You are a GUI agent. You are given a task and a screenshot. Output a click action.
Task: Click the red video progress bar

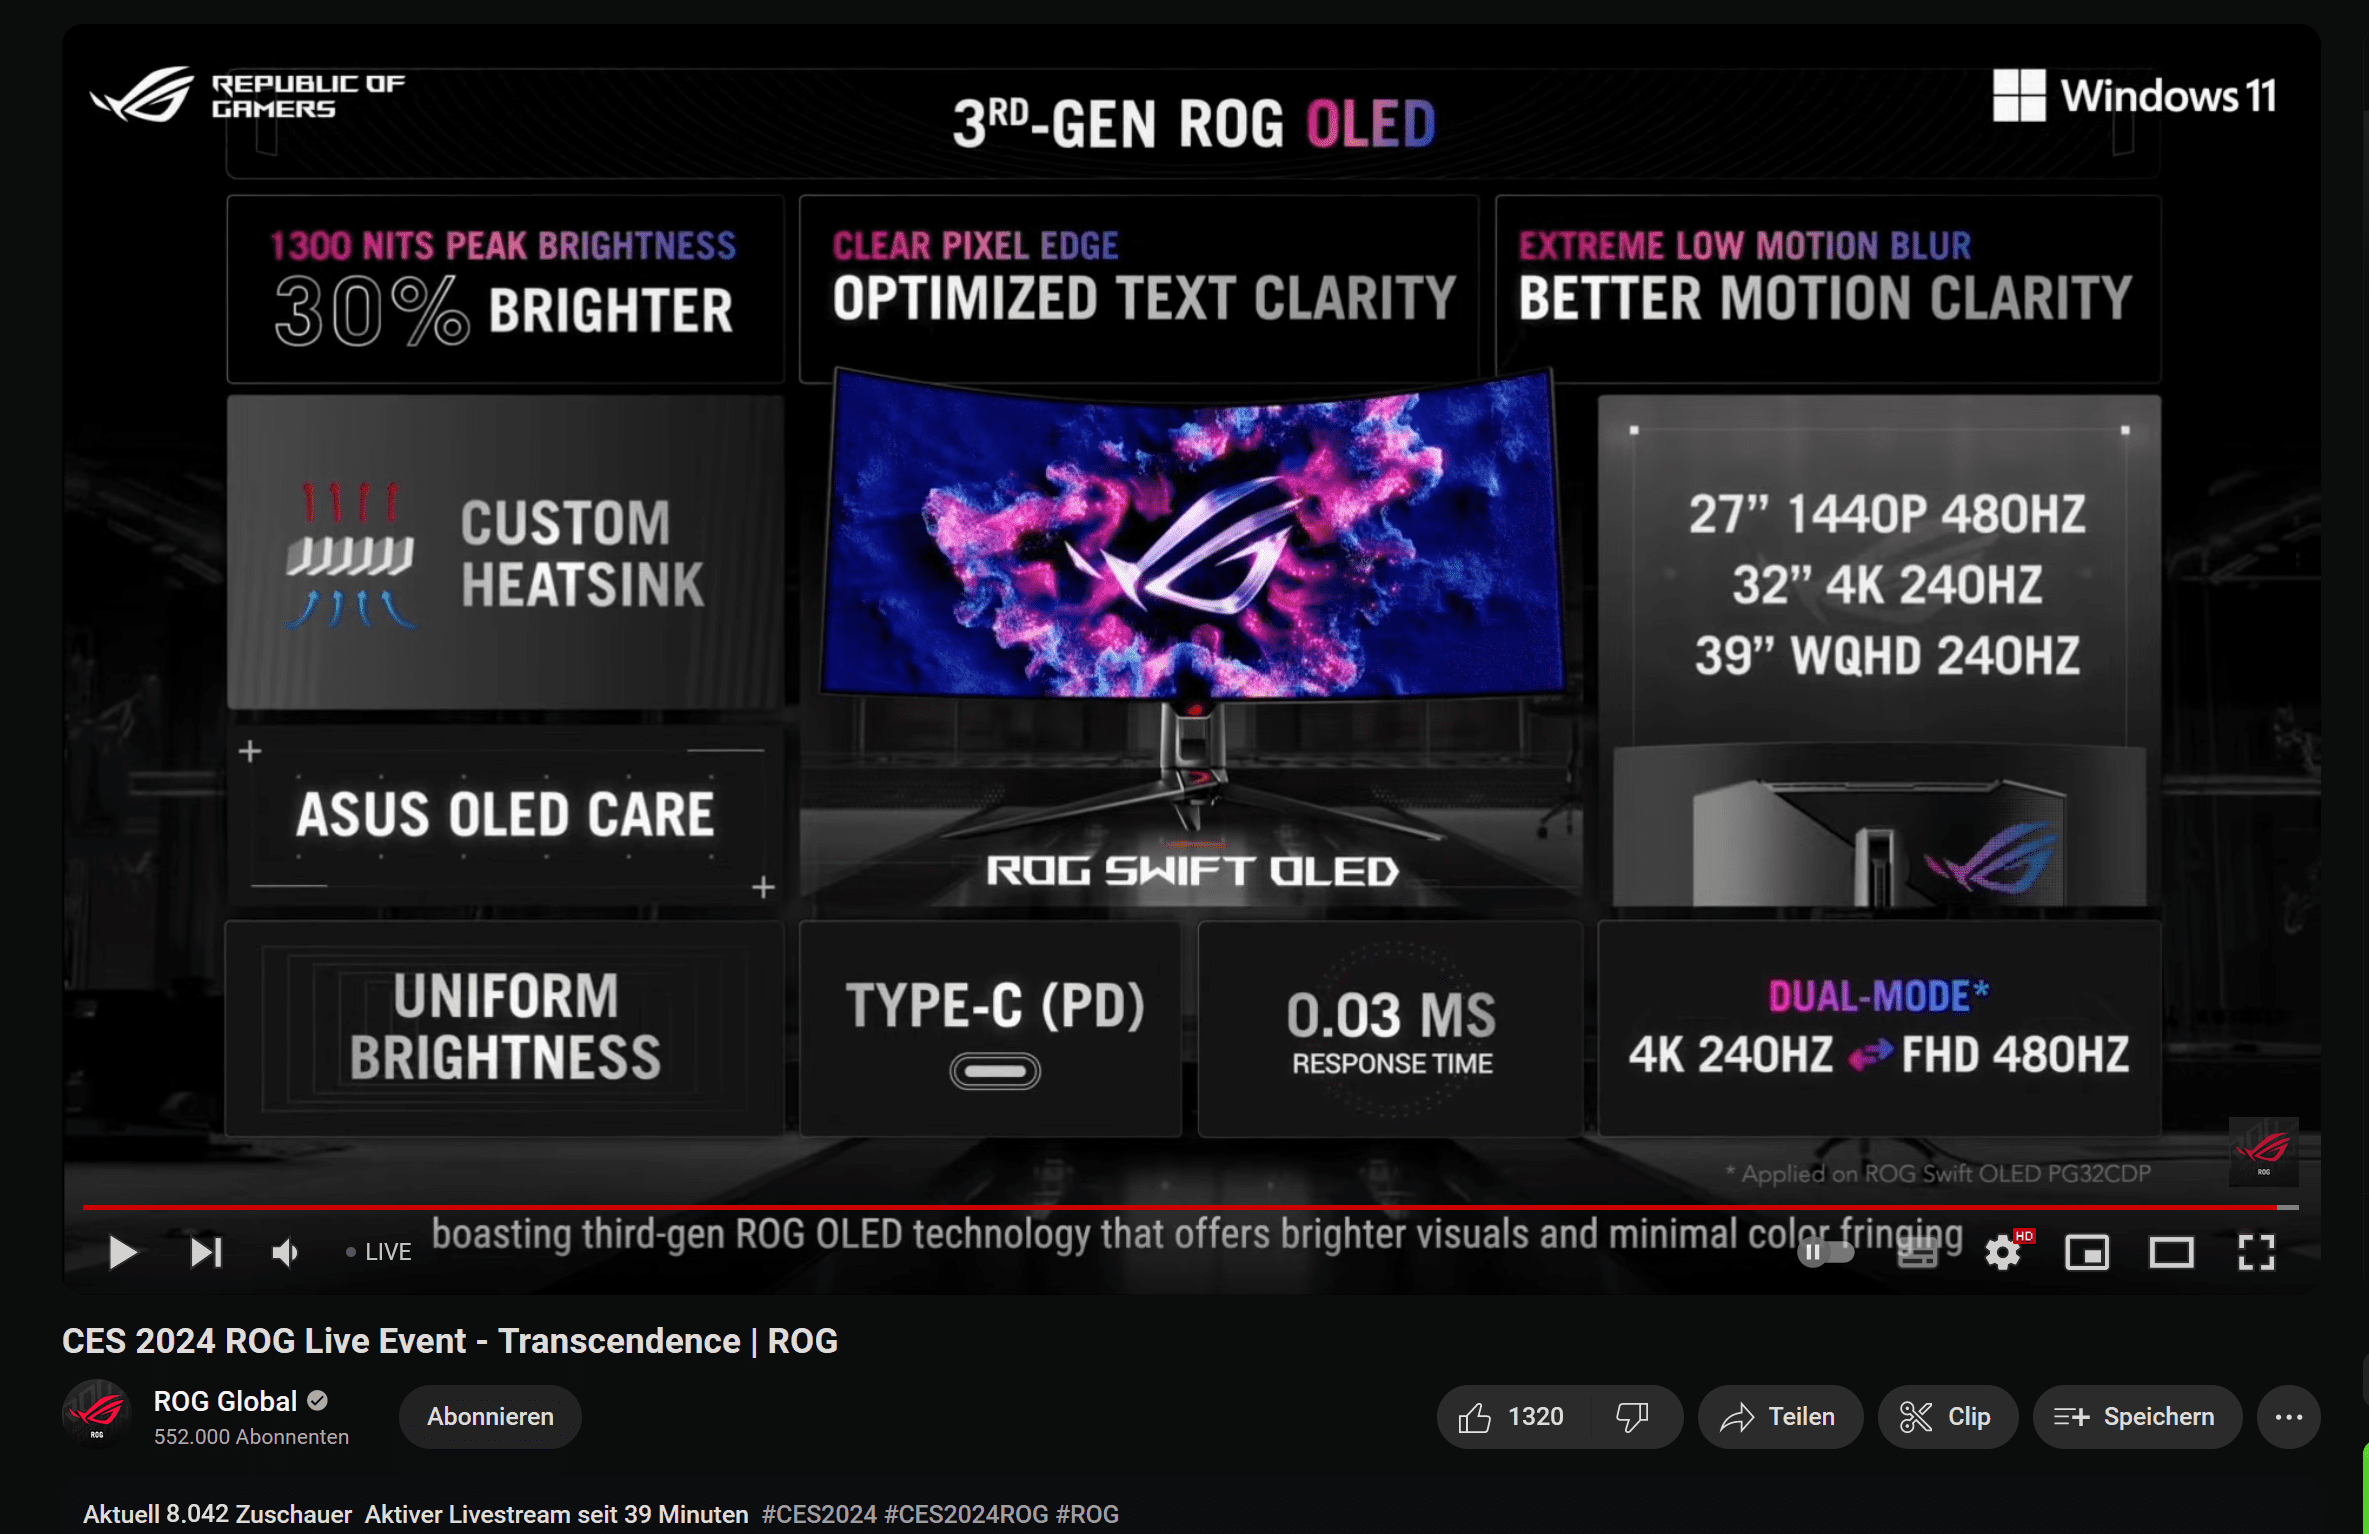(1190, 1207)
